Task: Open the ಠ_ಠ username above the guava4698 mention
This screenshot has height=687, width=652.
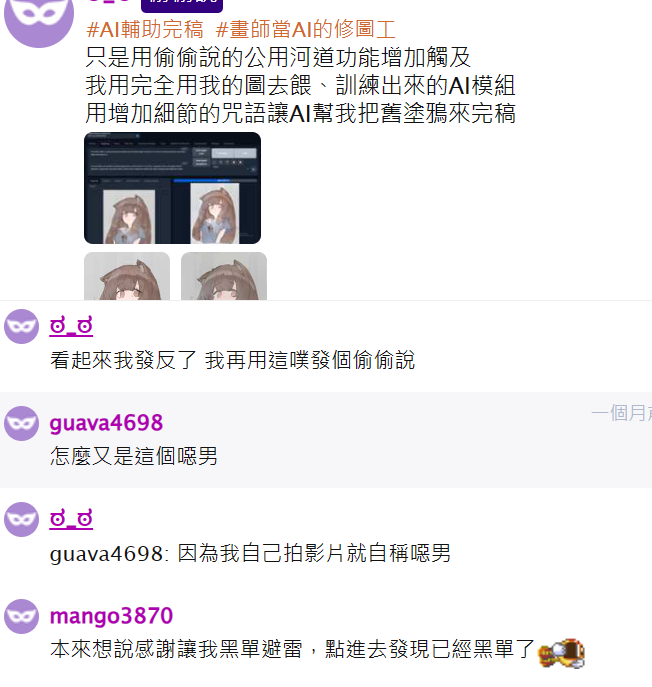Action: (x=71, y=519)
